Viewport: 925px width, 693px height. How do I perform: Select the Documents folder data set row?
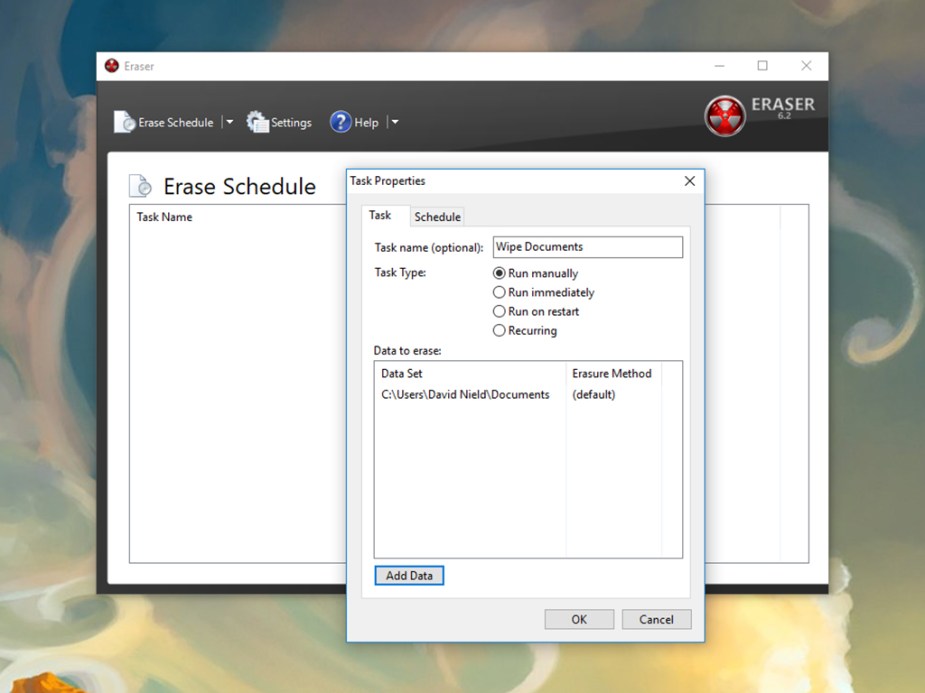(465, 395)
